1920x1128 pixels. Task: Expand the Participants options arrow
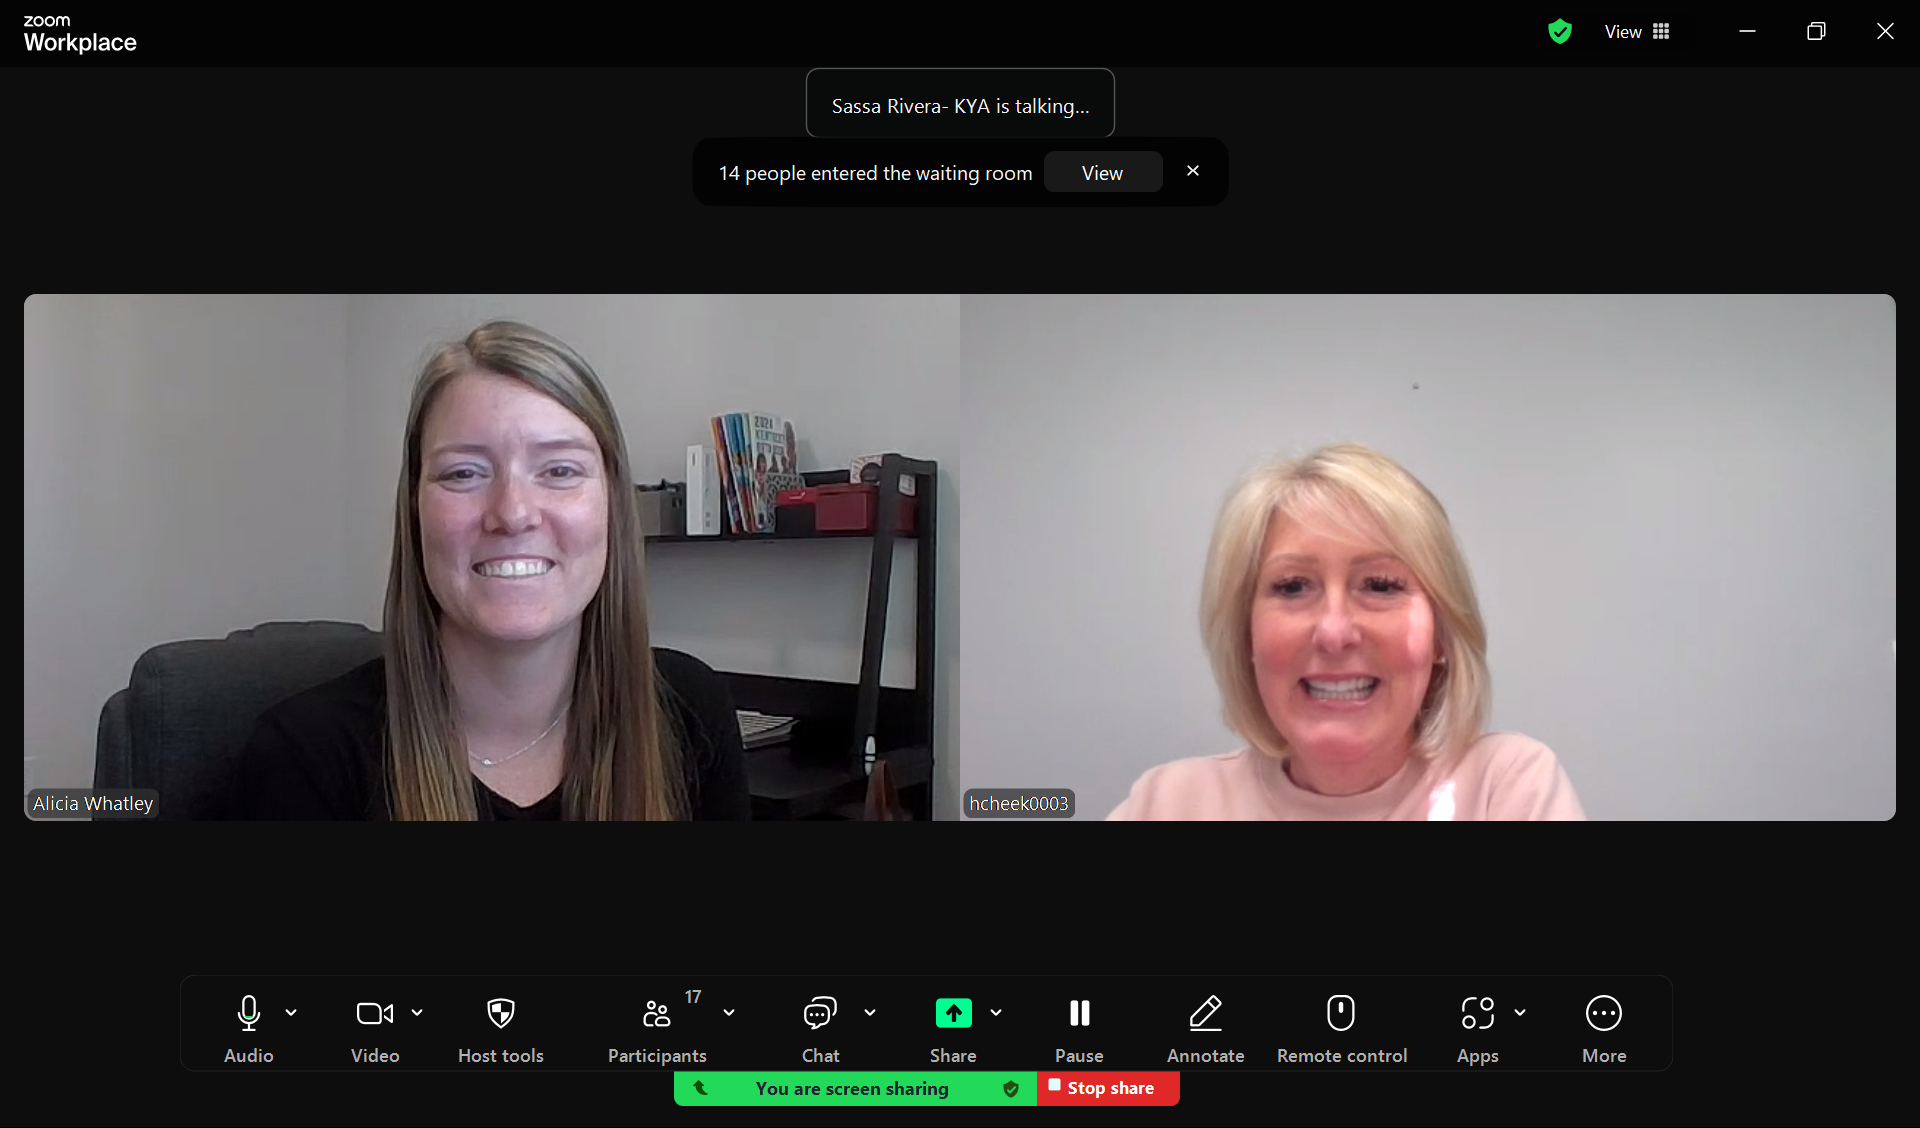coord(729,1013)
